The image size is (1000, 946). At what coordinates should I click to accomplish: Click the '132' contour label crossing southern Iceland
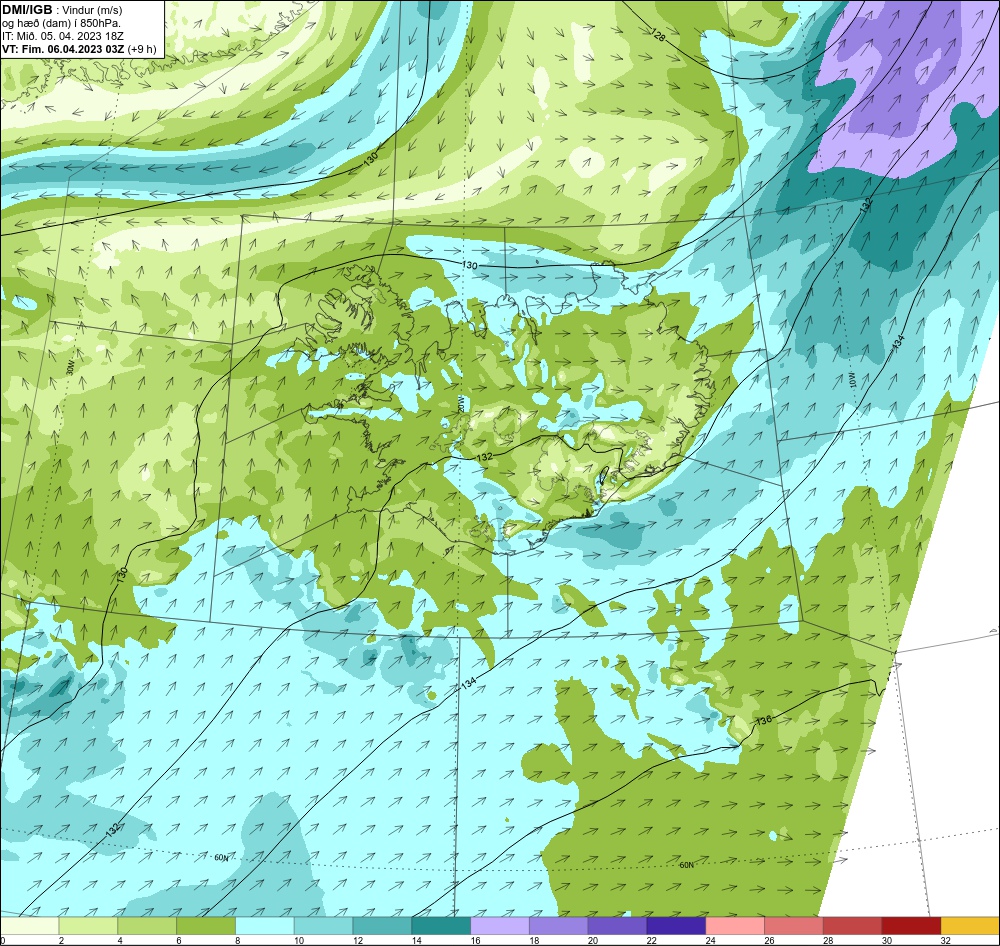[x=485, y=457]
